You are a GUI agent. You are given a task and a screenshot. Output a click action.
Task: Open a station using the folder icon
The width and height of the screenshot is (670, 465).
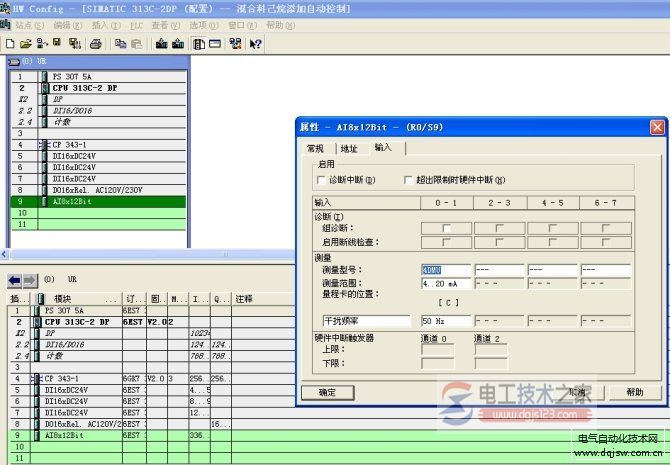(26, 44)
